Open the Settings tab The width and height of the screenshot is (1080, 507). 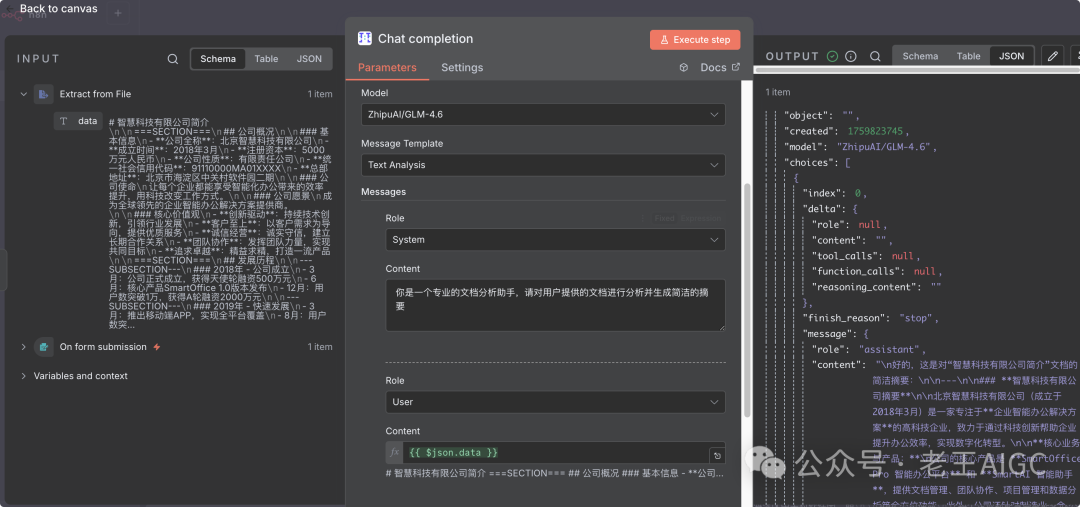click(x=462, y=68)
